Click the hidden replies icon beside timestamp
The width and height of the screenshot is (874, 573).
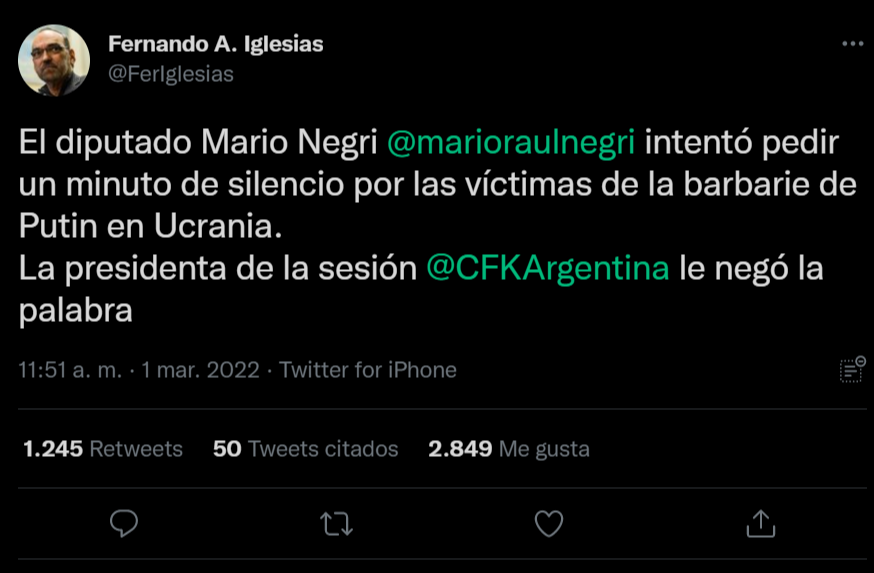(x=852, y=369)
